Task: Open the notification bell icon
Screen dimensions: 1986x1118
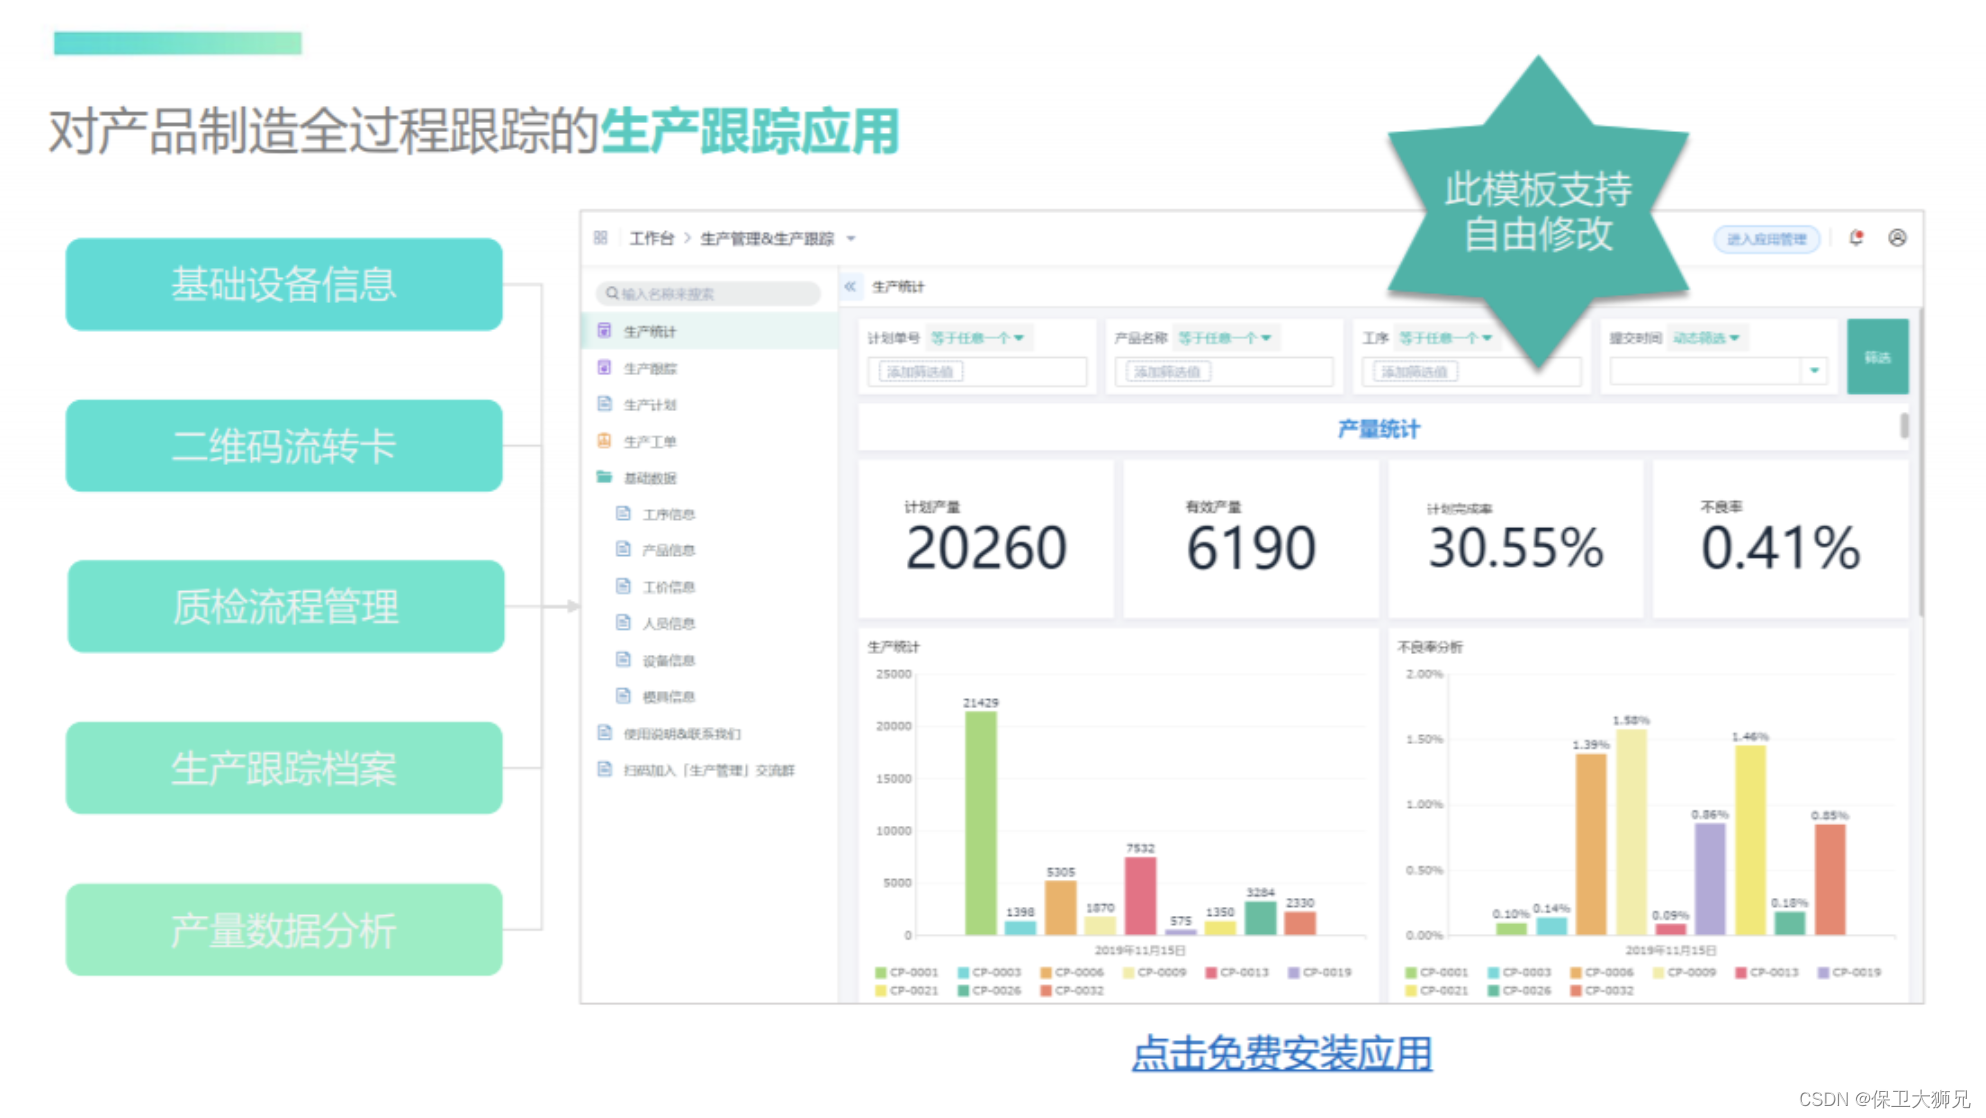Action: (1856, 238)
